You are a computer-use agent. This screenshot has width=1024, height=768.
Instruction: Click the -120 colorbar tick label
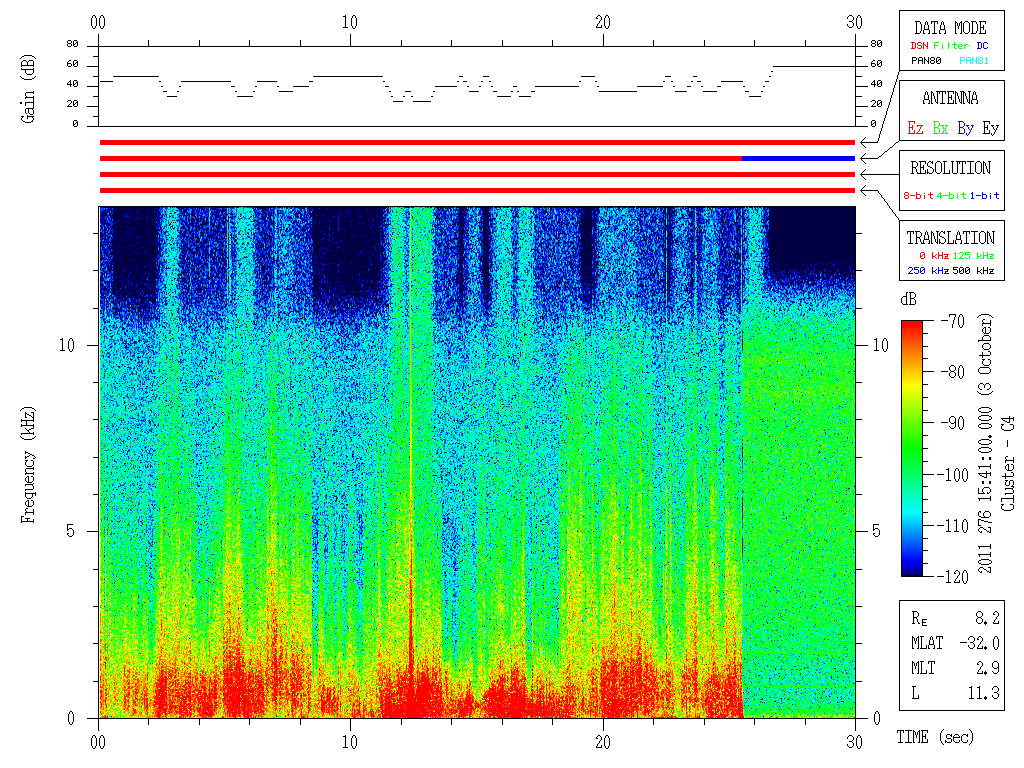(955, 577)
